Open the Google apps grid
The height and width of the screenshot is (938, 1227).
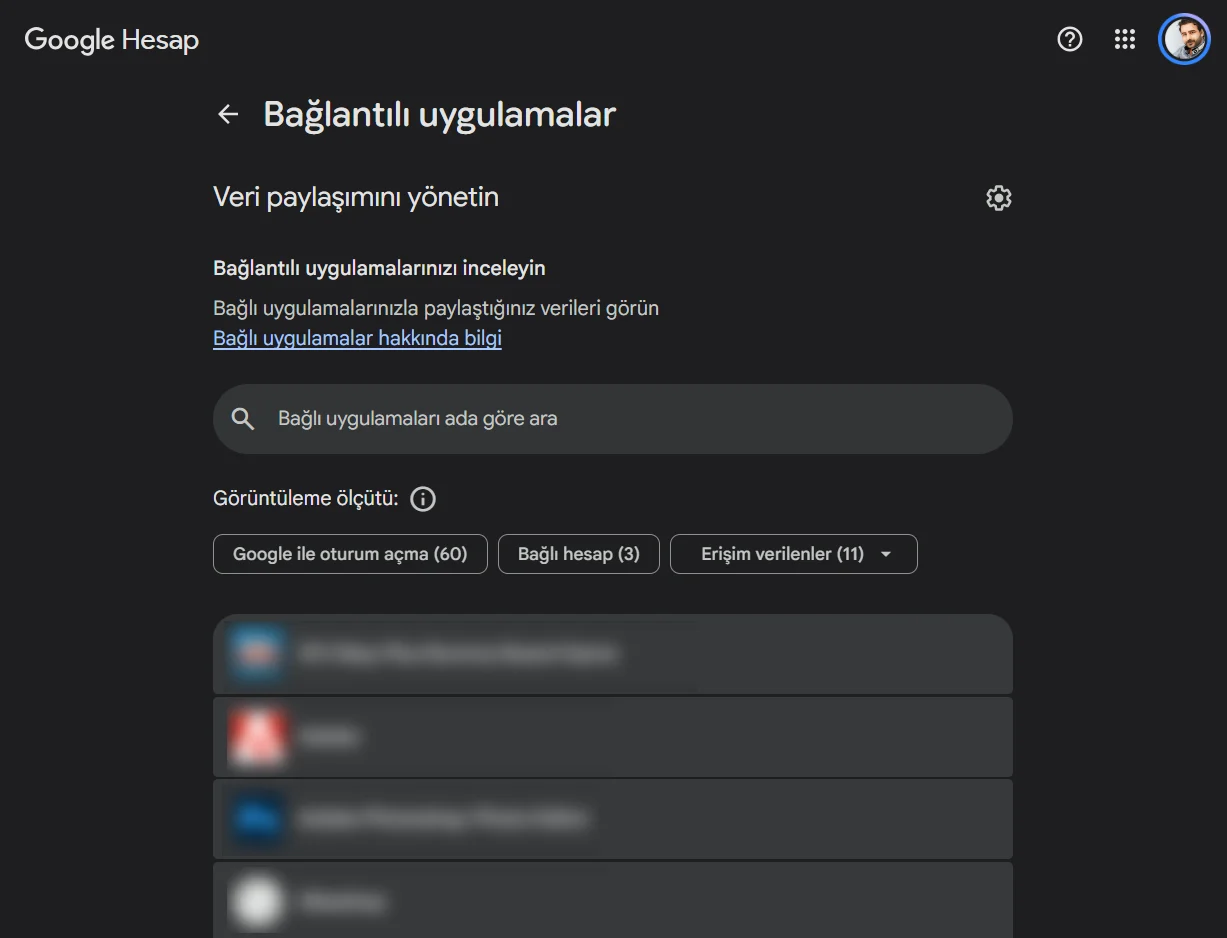coord(1125,39)
